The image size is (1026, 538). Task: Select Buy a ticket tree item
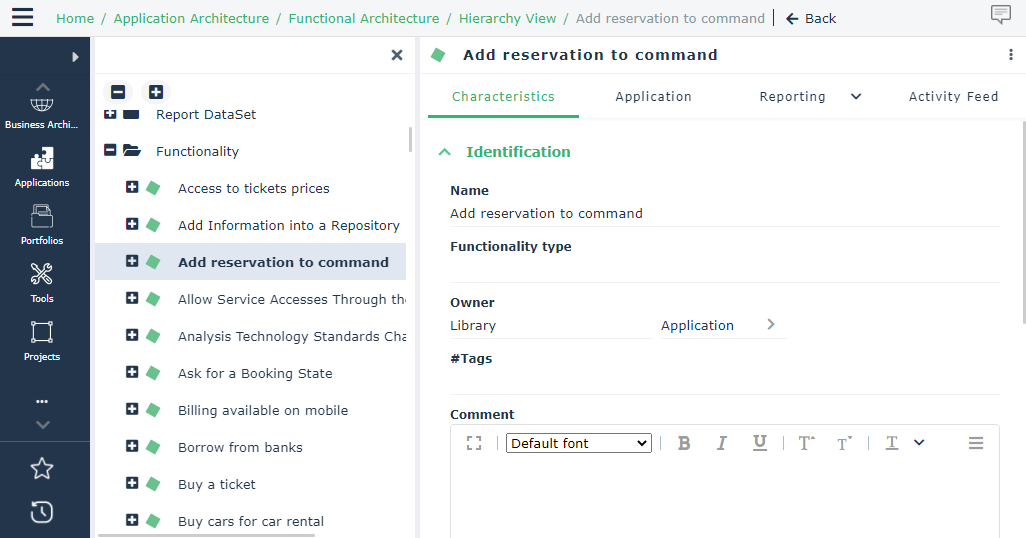pyautogui.click(x=217, y=484)
